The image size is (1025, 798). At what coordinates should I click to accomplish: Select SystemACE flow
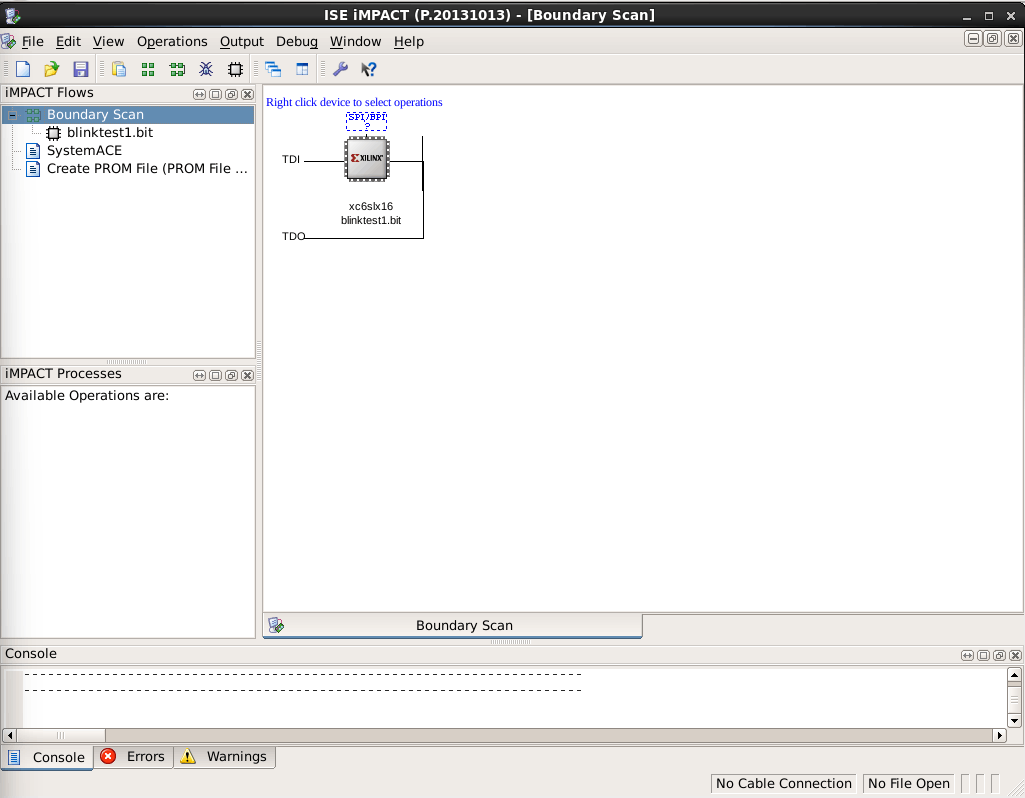pyautogui.click(x=84, y=151)
